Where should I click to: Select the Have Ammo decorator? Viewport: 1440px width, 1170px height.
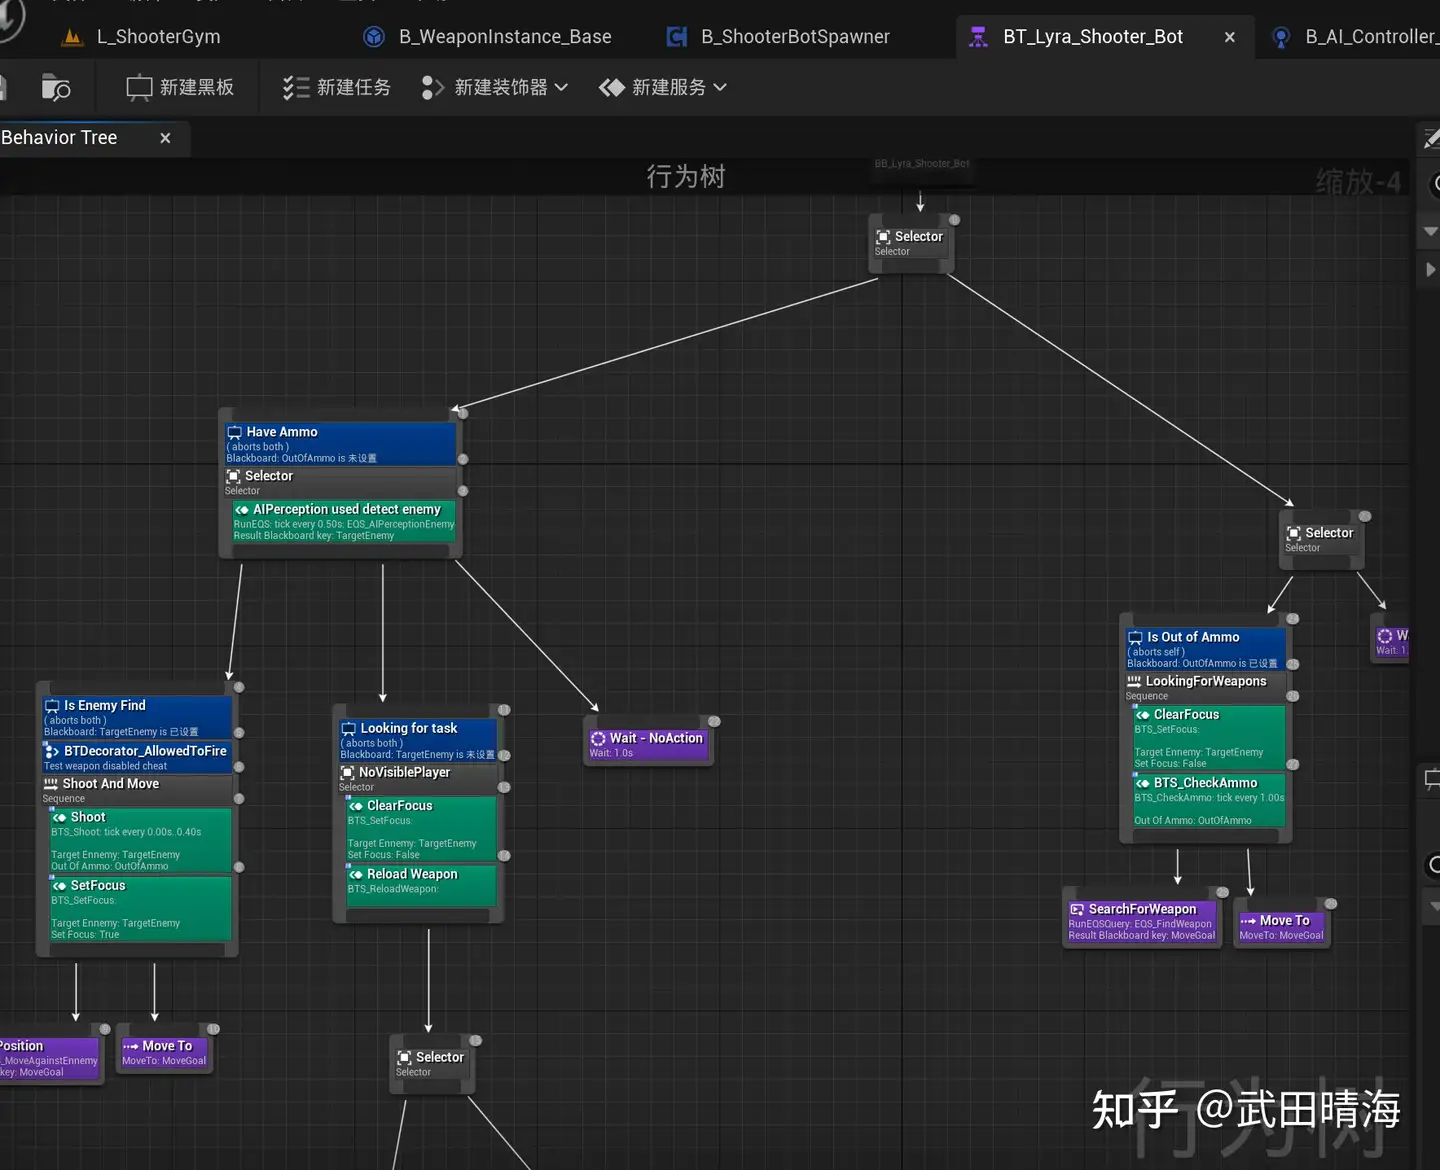[341, 444]
